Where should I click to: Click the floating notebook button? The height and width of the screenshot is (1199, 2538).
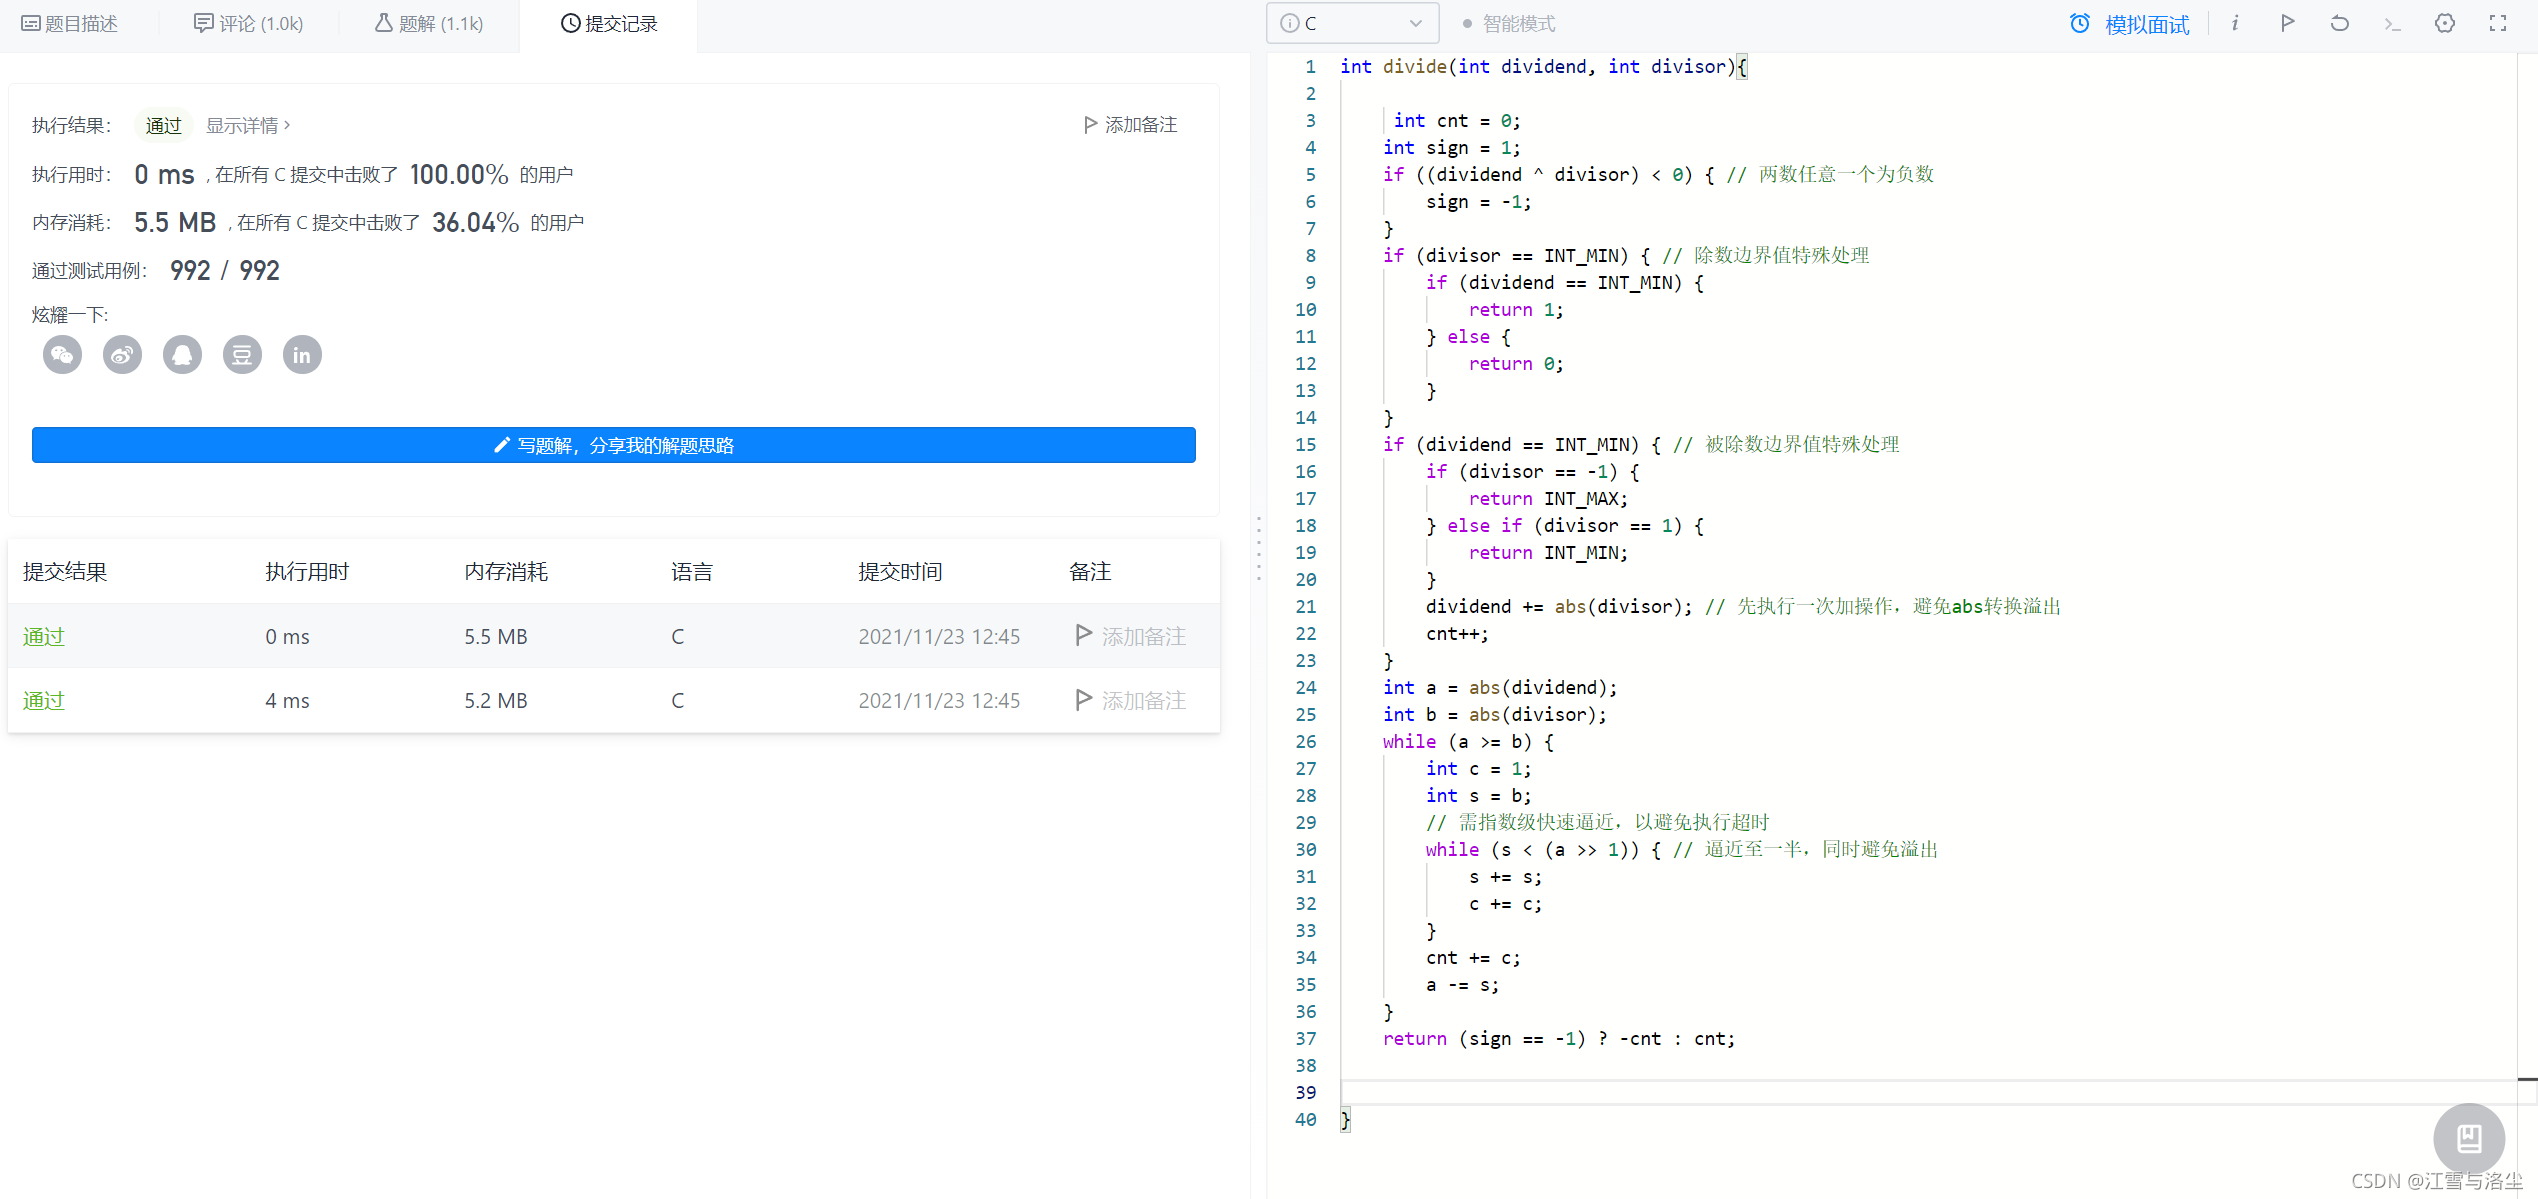(x=2468, y=1138)
